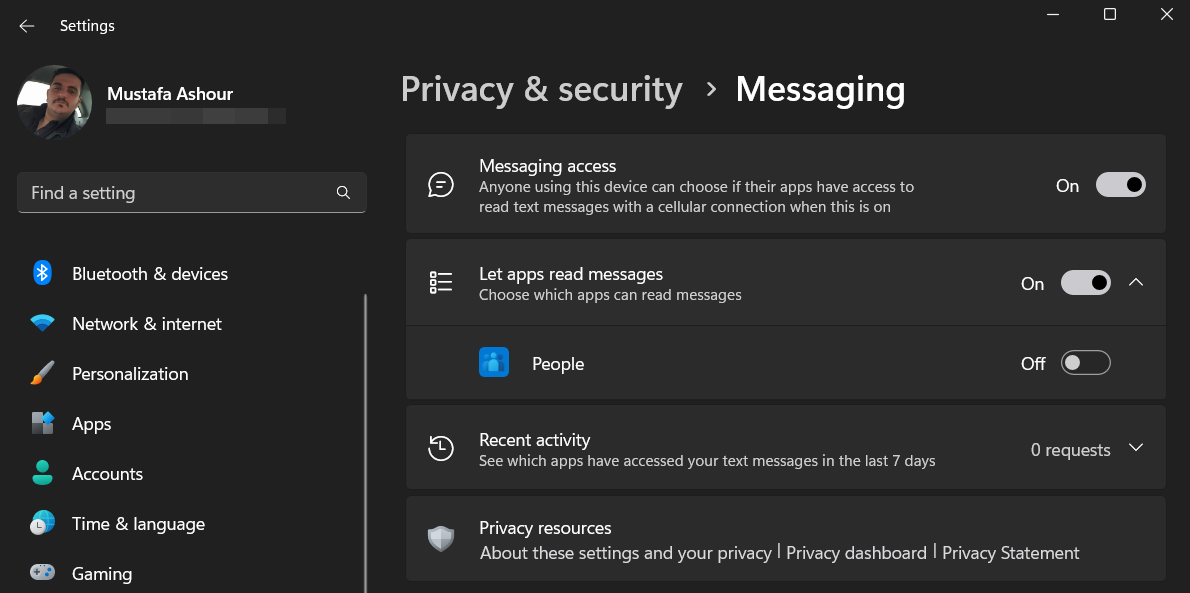The image size is (1190, 593).
Task: Enable the People messaging toggle
Action: coord(1085,362)
